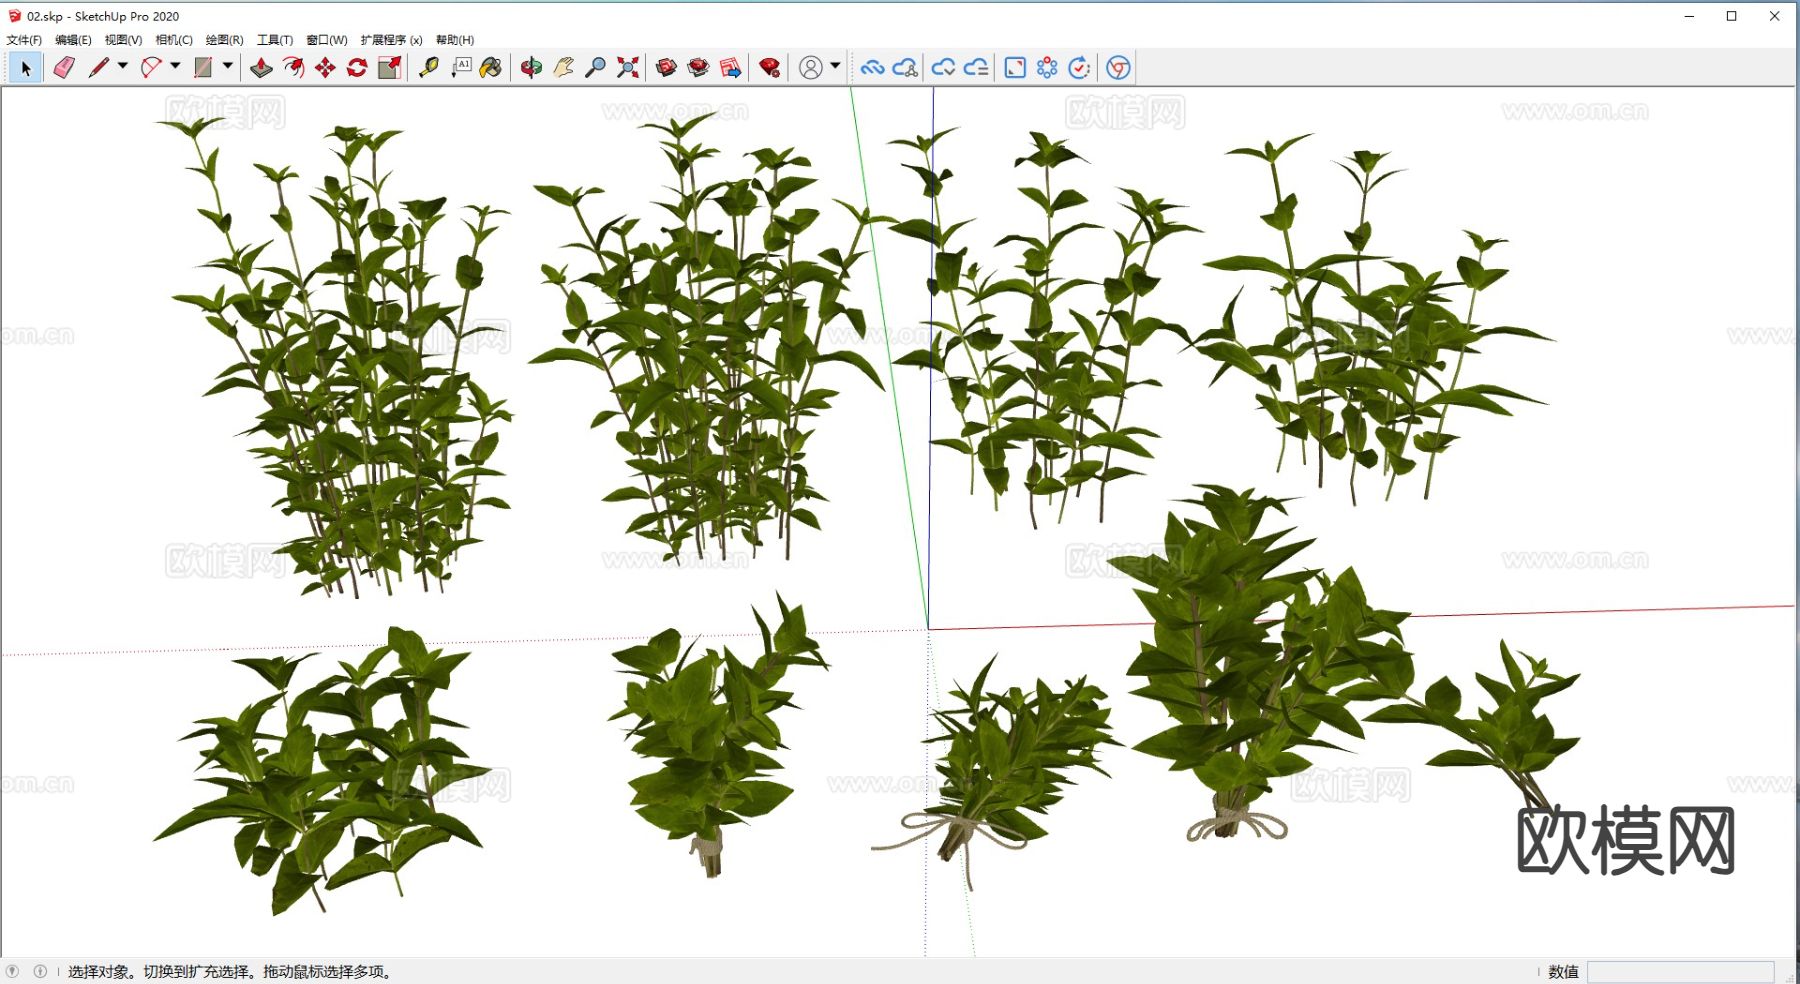
Task: Open the 文件(F) menu
Action: (x=24, y=40)
